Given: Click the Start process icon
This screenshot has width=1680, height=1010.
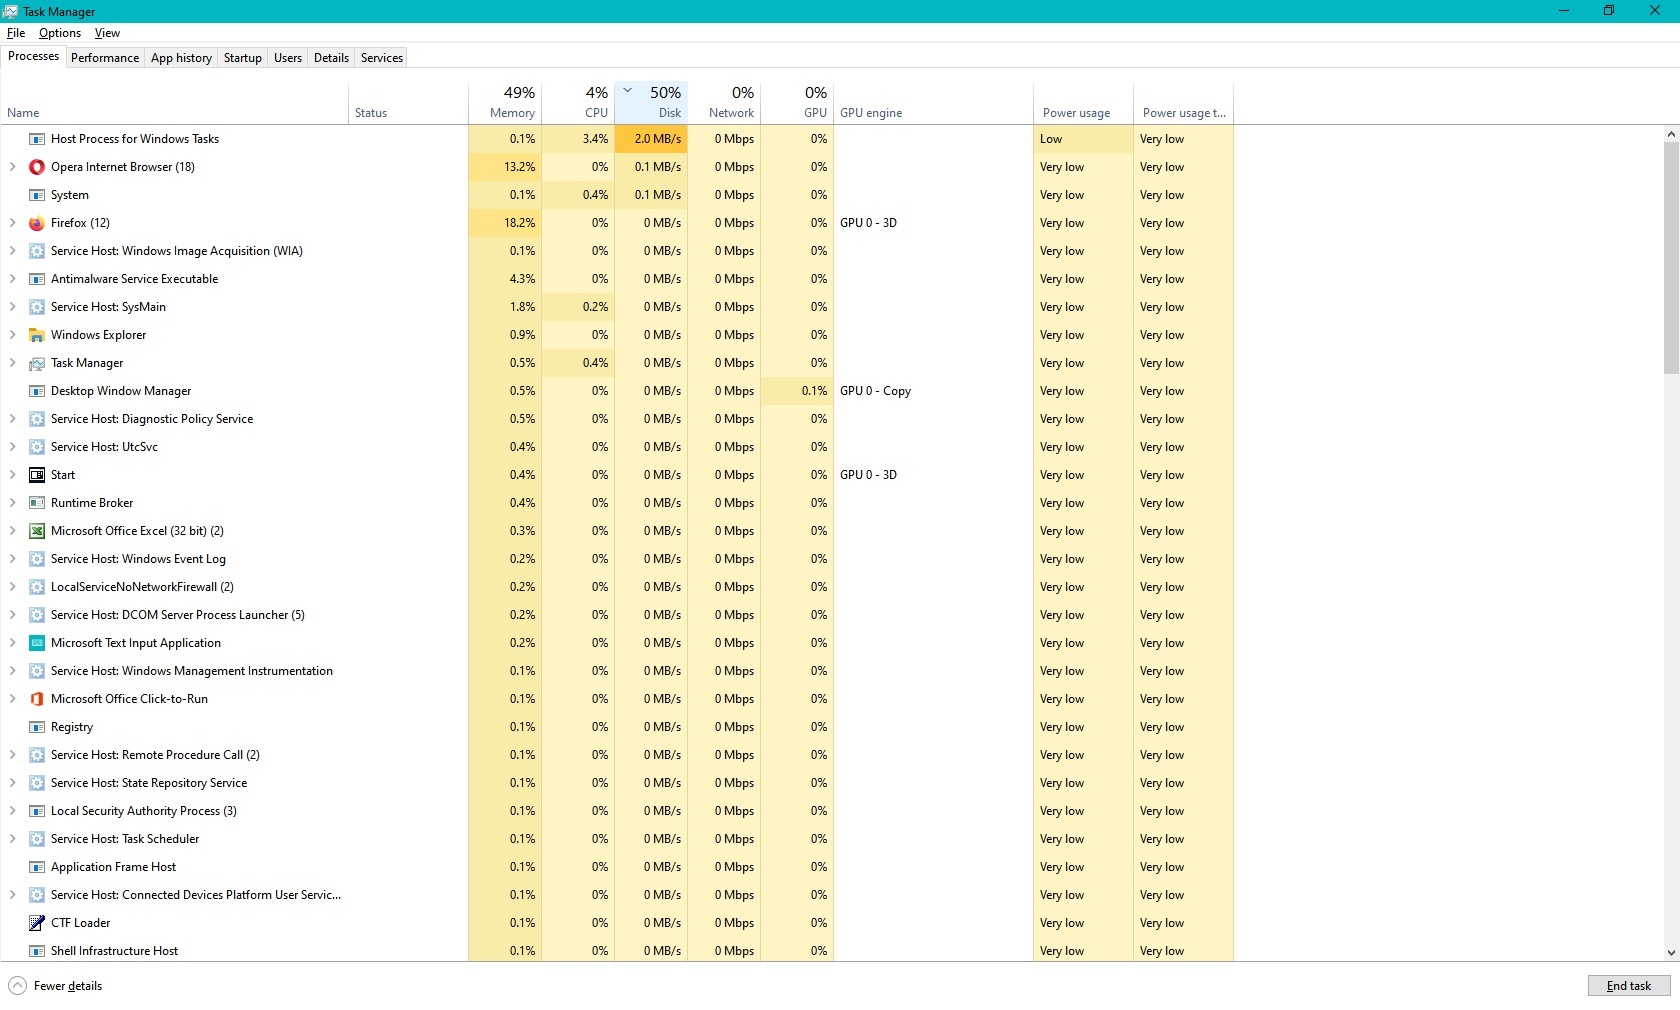Looking at the screenshot, I should tap(37, 475).
